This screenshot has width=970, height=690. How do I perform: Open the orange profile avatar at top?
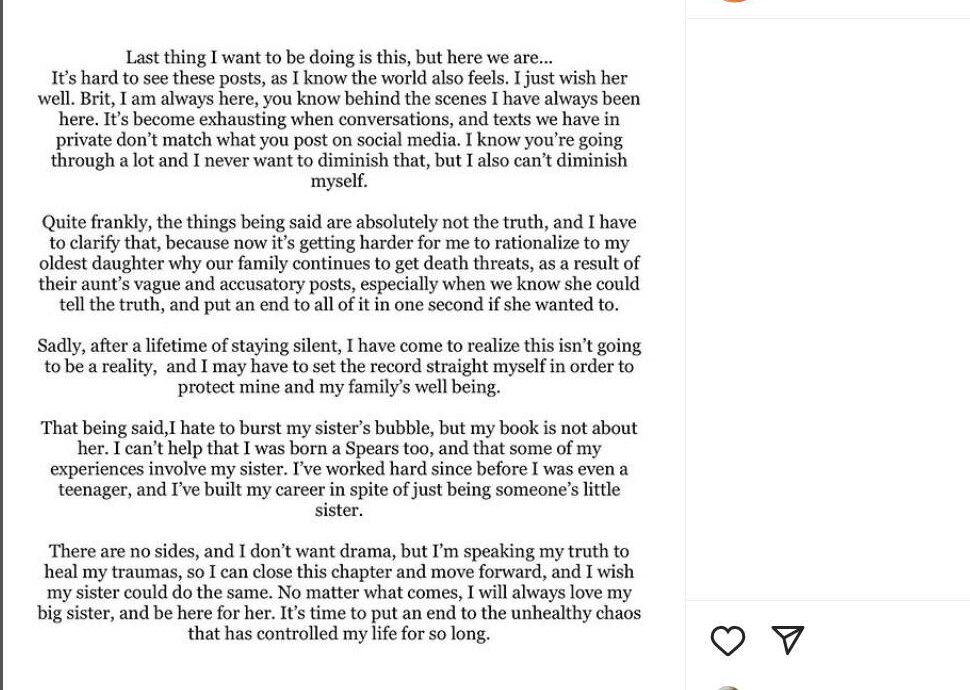click(734, 1)
